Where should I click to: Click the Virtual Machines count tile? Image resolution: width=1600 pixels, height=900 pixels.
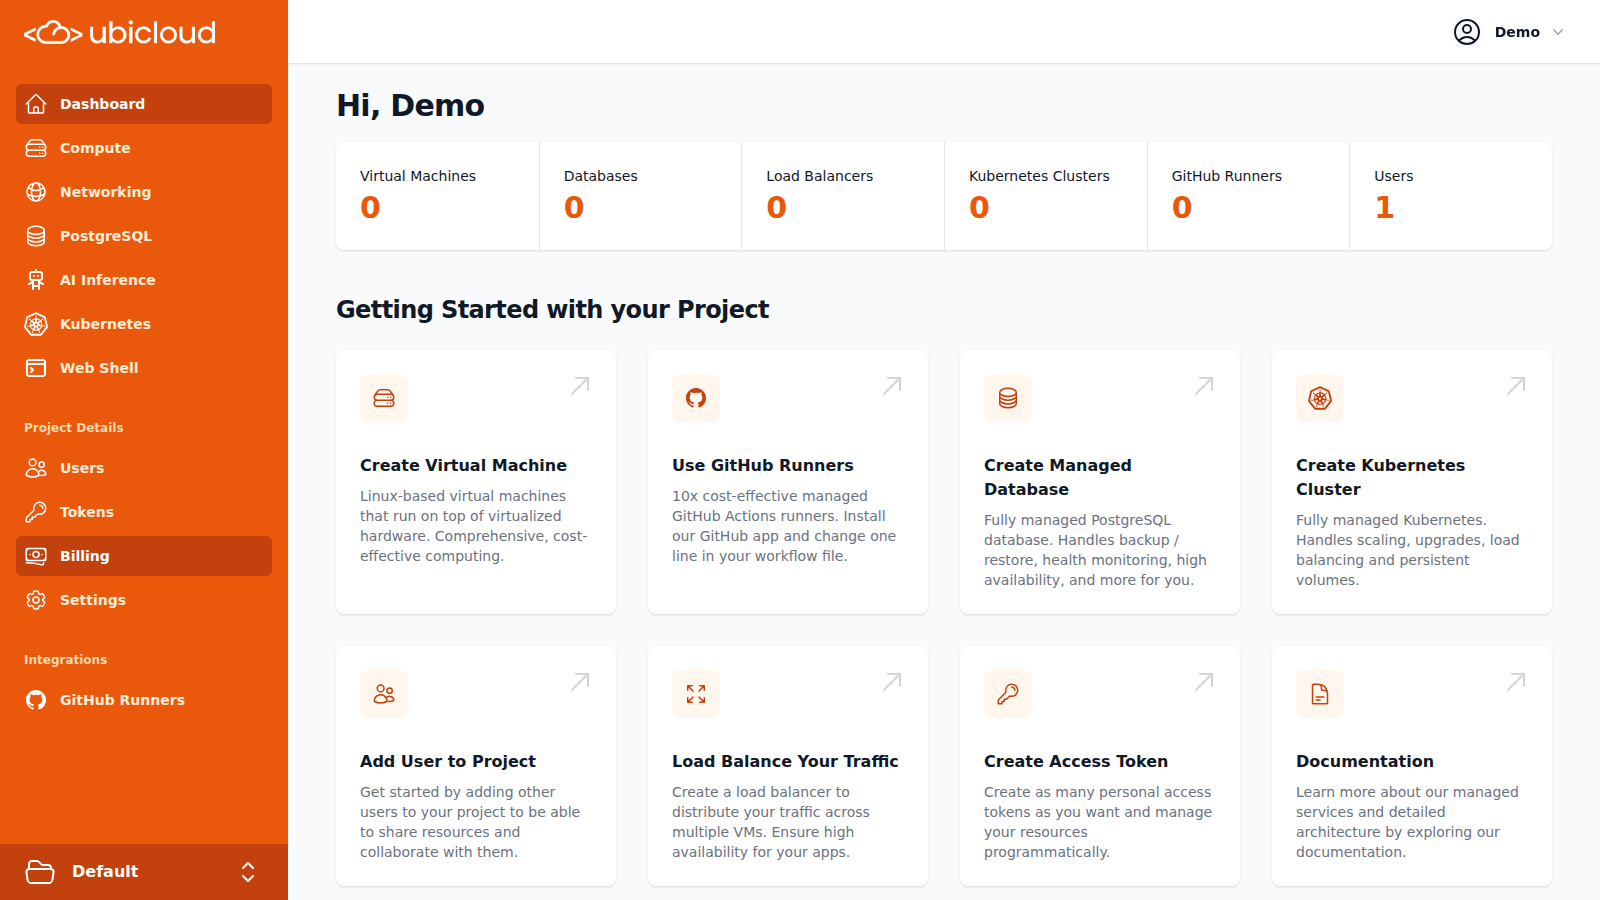pos(437,196)
